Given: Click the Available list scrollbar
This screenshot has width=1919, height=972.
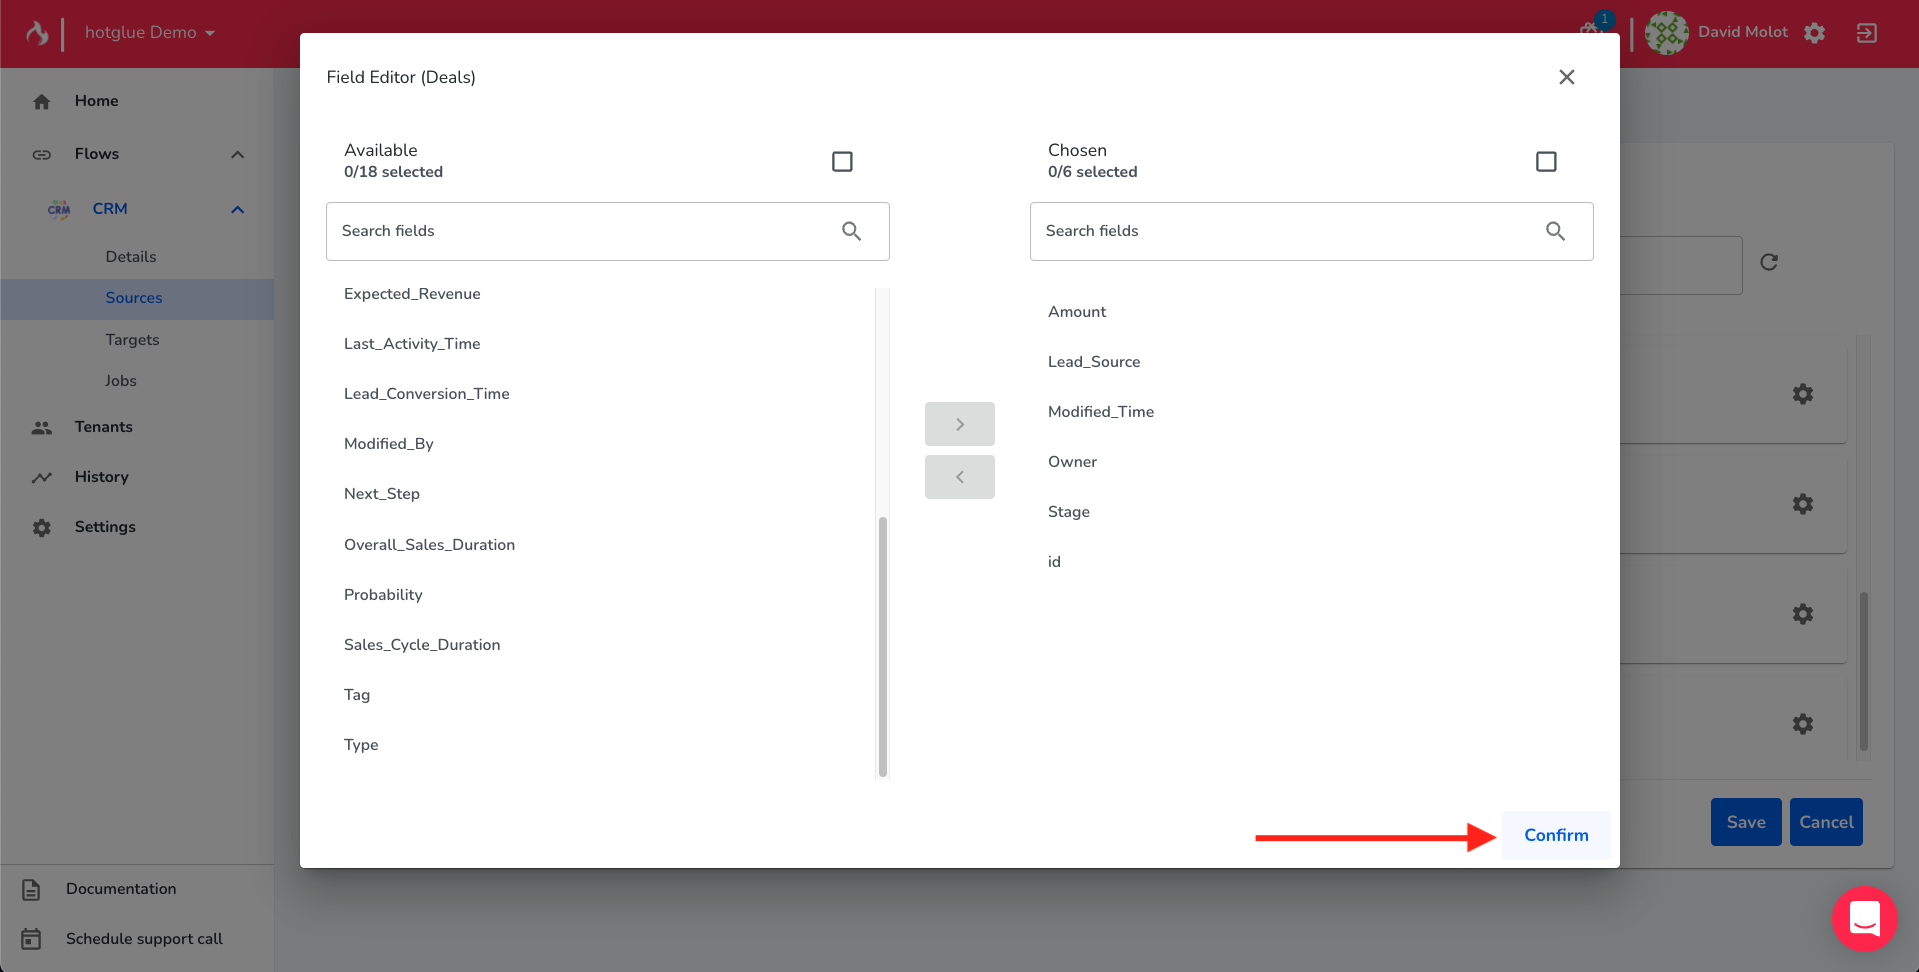Looking at the screenshot, I should (882, 646).
